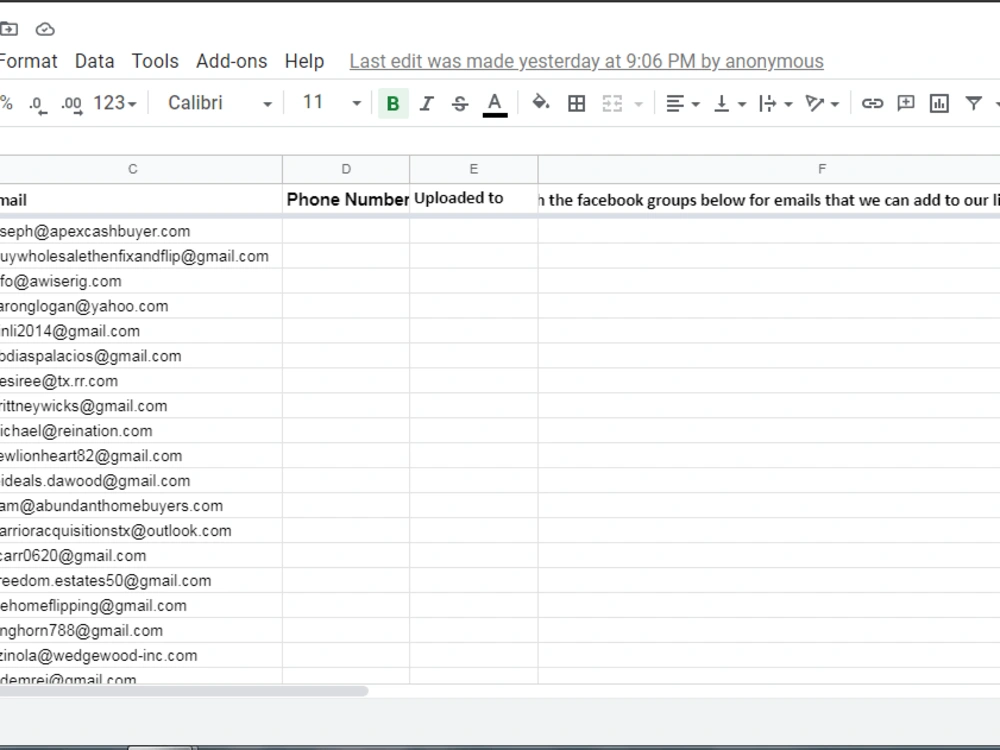Select the abundanthomebuyers.com email cell
This screenshot has height=750, width=1000.
[x=141, y=506]
